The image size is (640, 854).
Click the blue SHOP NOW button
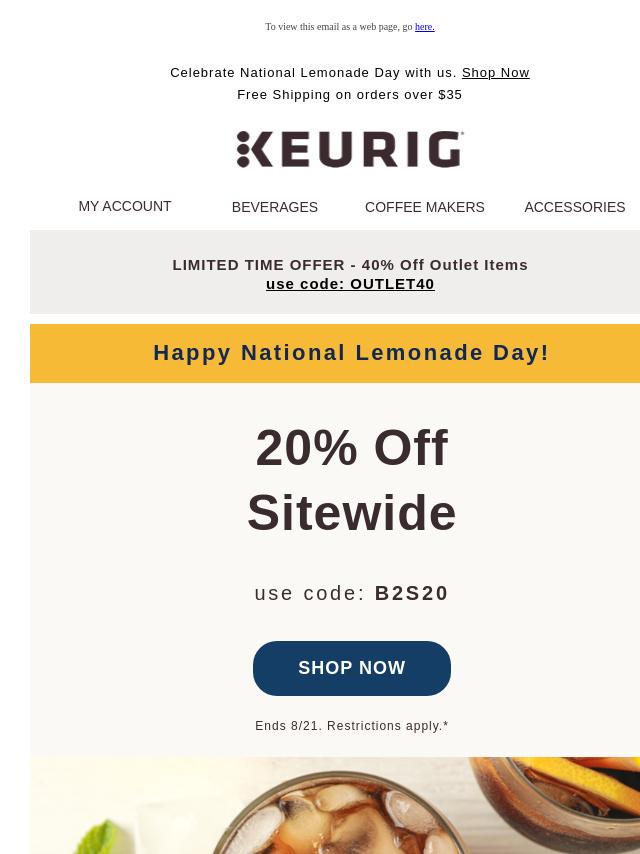tap(352, 668)
